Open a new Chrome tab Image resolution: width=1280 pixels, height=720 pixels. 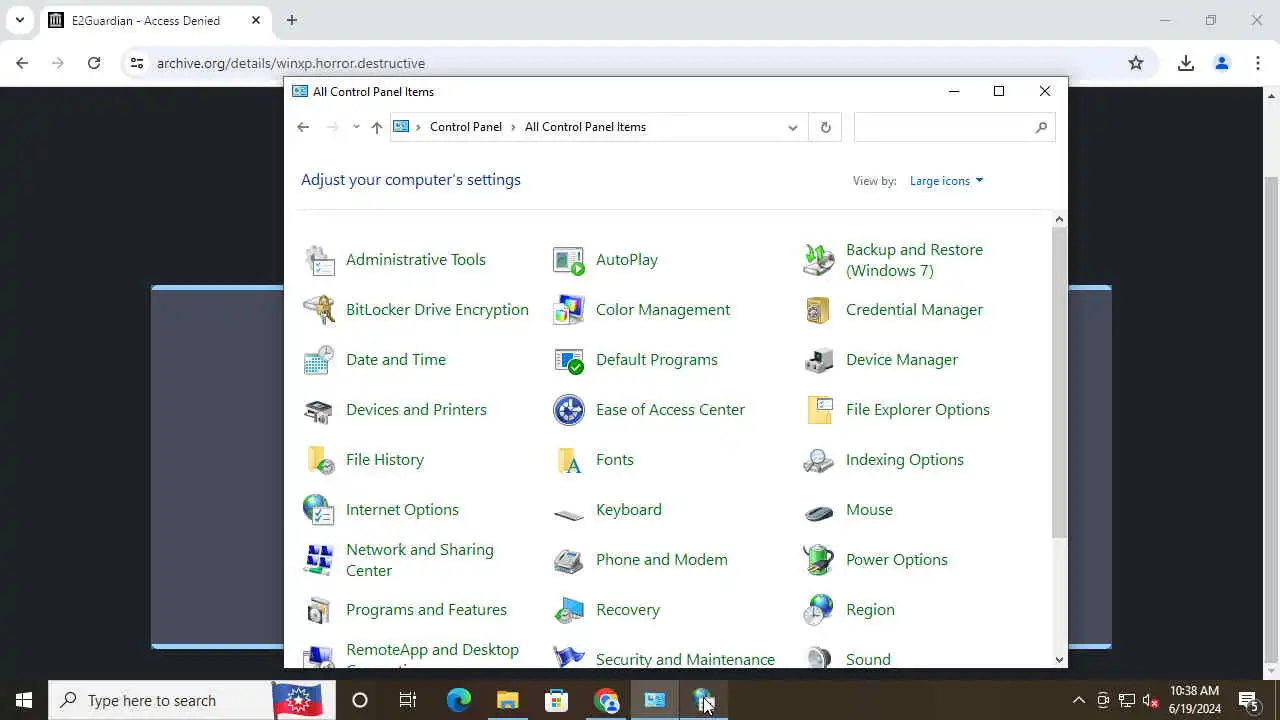[291, 20]
